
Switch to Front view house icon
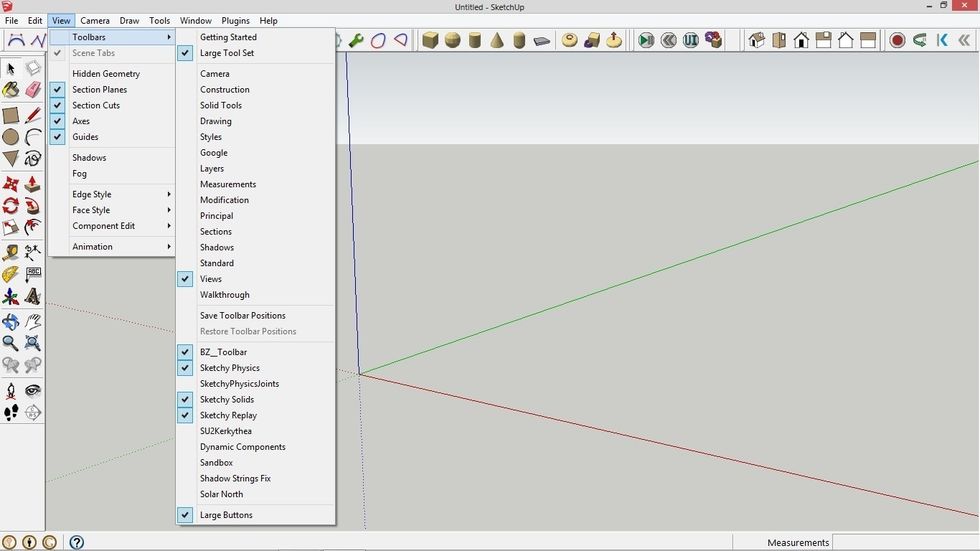click(x=801, y=41)
